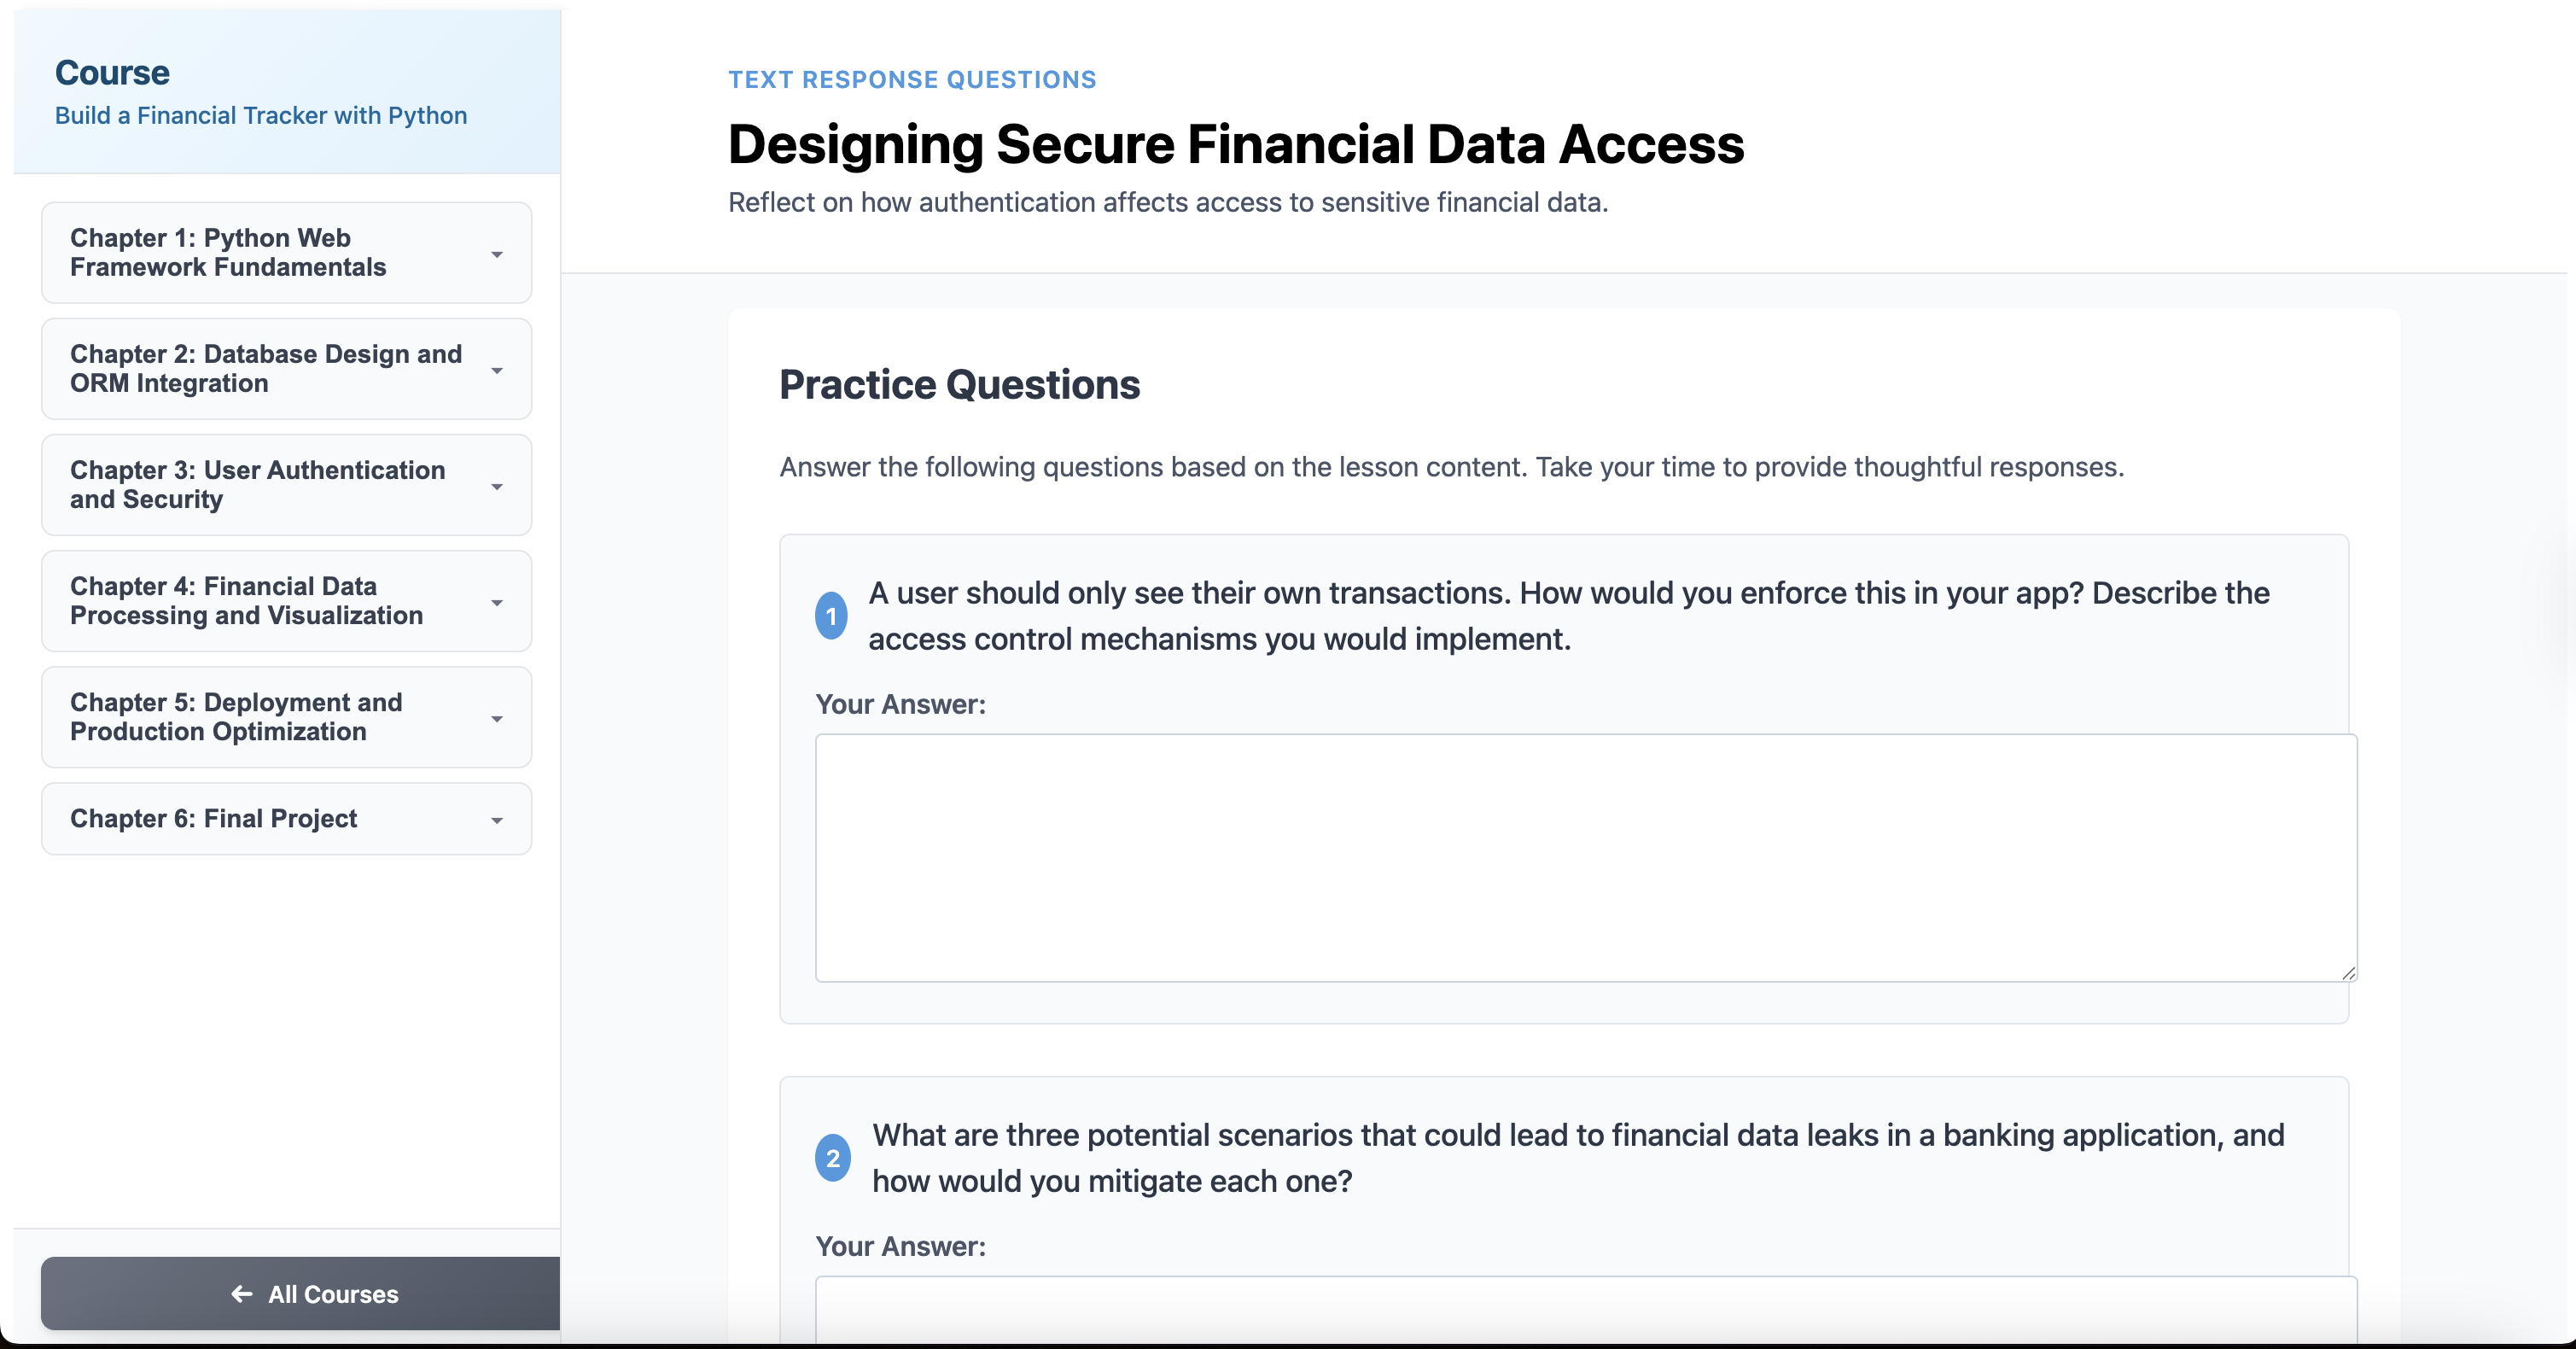Click the Build a Financial Tracker with Python link
This screenshot has width=2576, height=1349.
coord(261,115)
